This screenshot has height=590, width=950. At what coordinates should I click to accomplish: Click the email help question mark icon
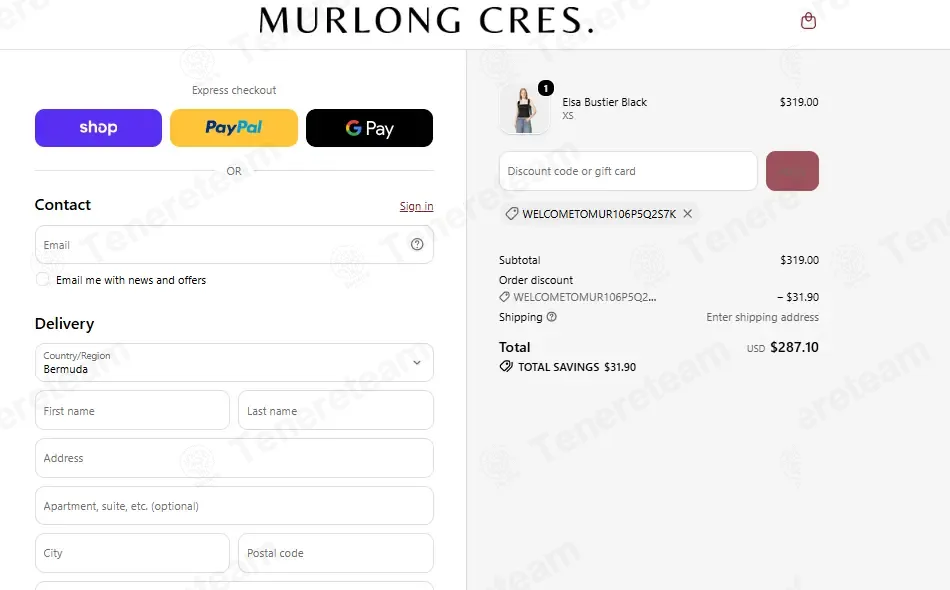[x=417, y=244]
